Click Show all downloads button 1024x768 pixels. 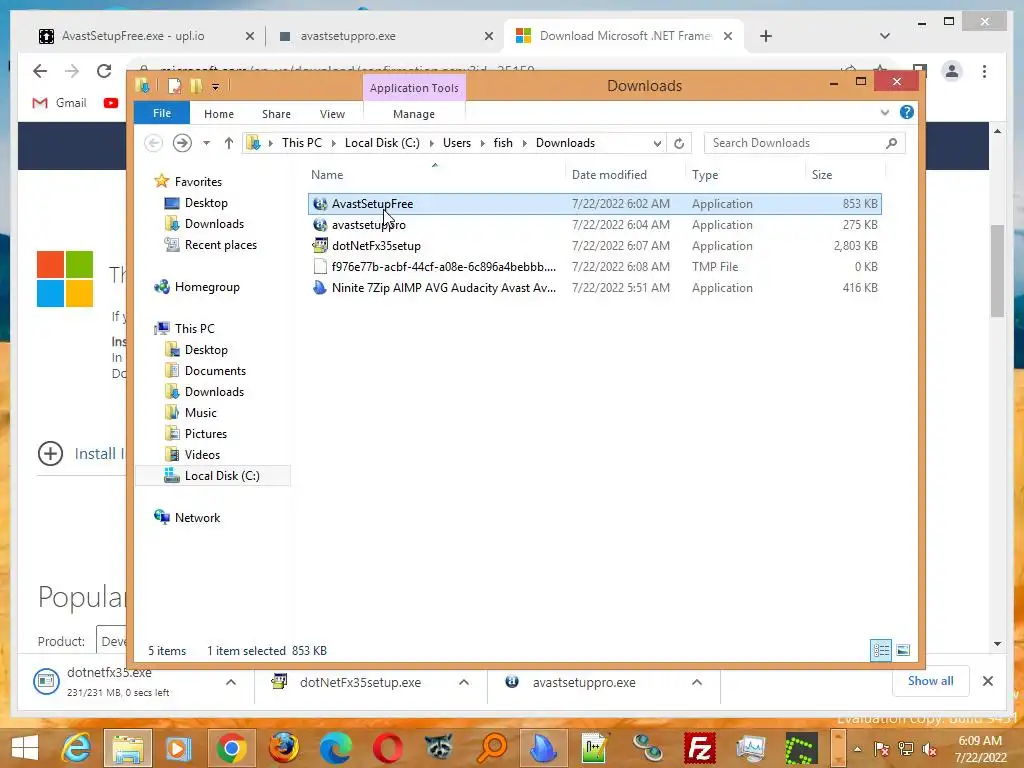tap(930, 681)
